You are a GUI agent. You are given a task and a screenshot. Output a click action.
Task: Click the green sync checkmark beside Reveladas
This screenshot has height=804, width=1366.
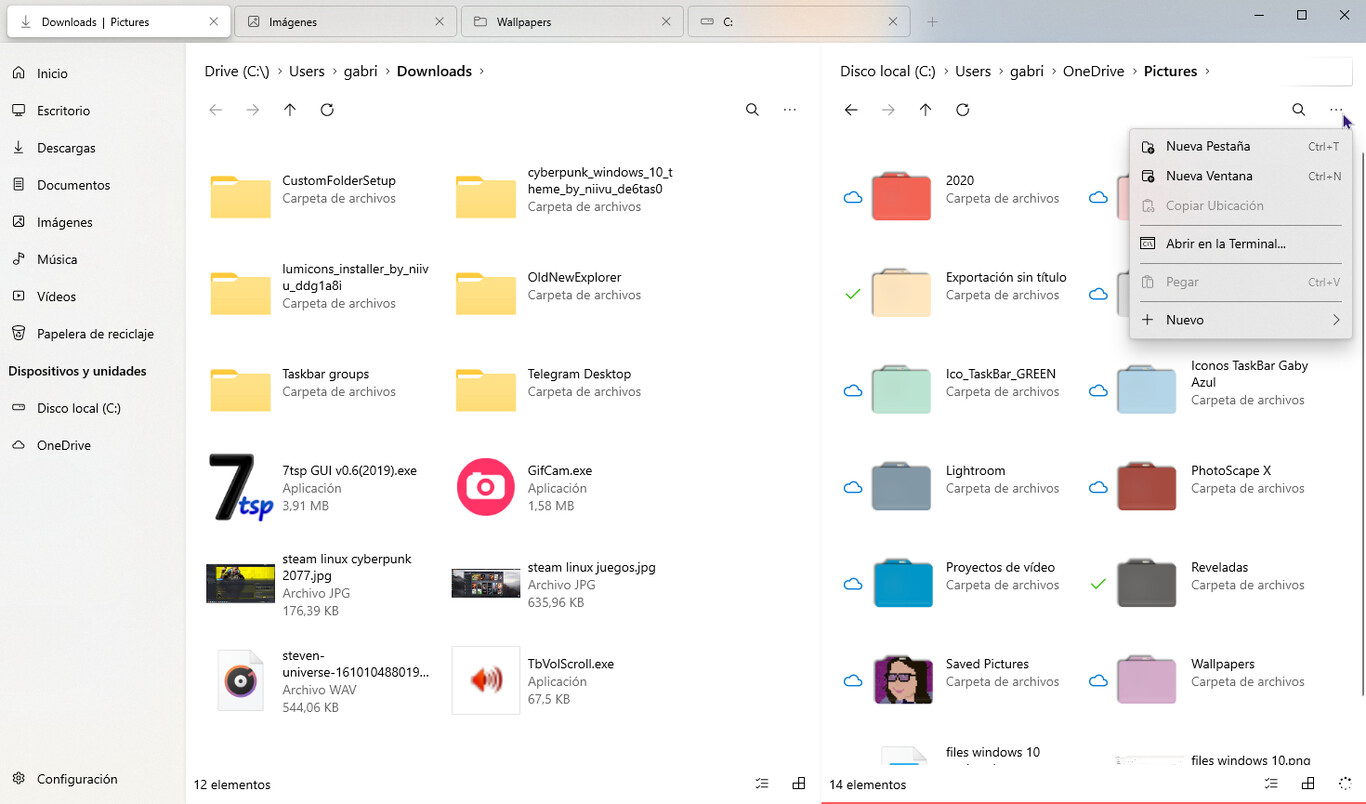tap(1098, 584)
